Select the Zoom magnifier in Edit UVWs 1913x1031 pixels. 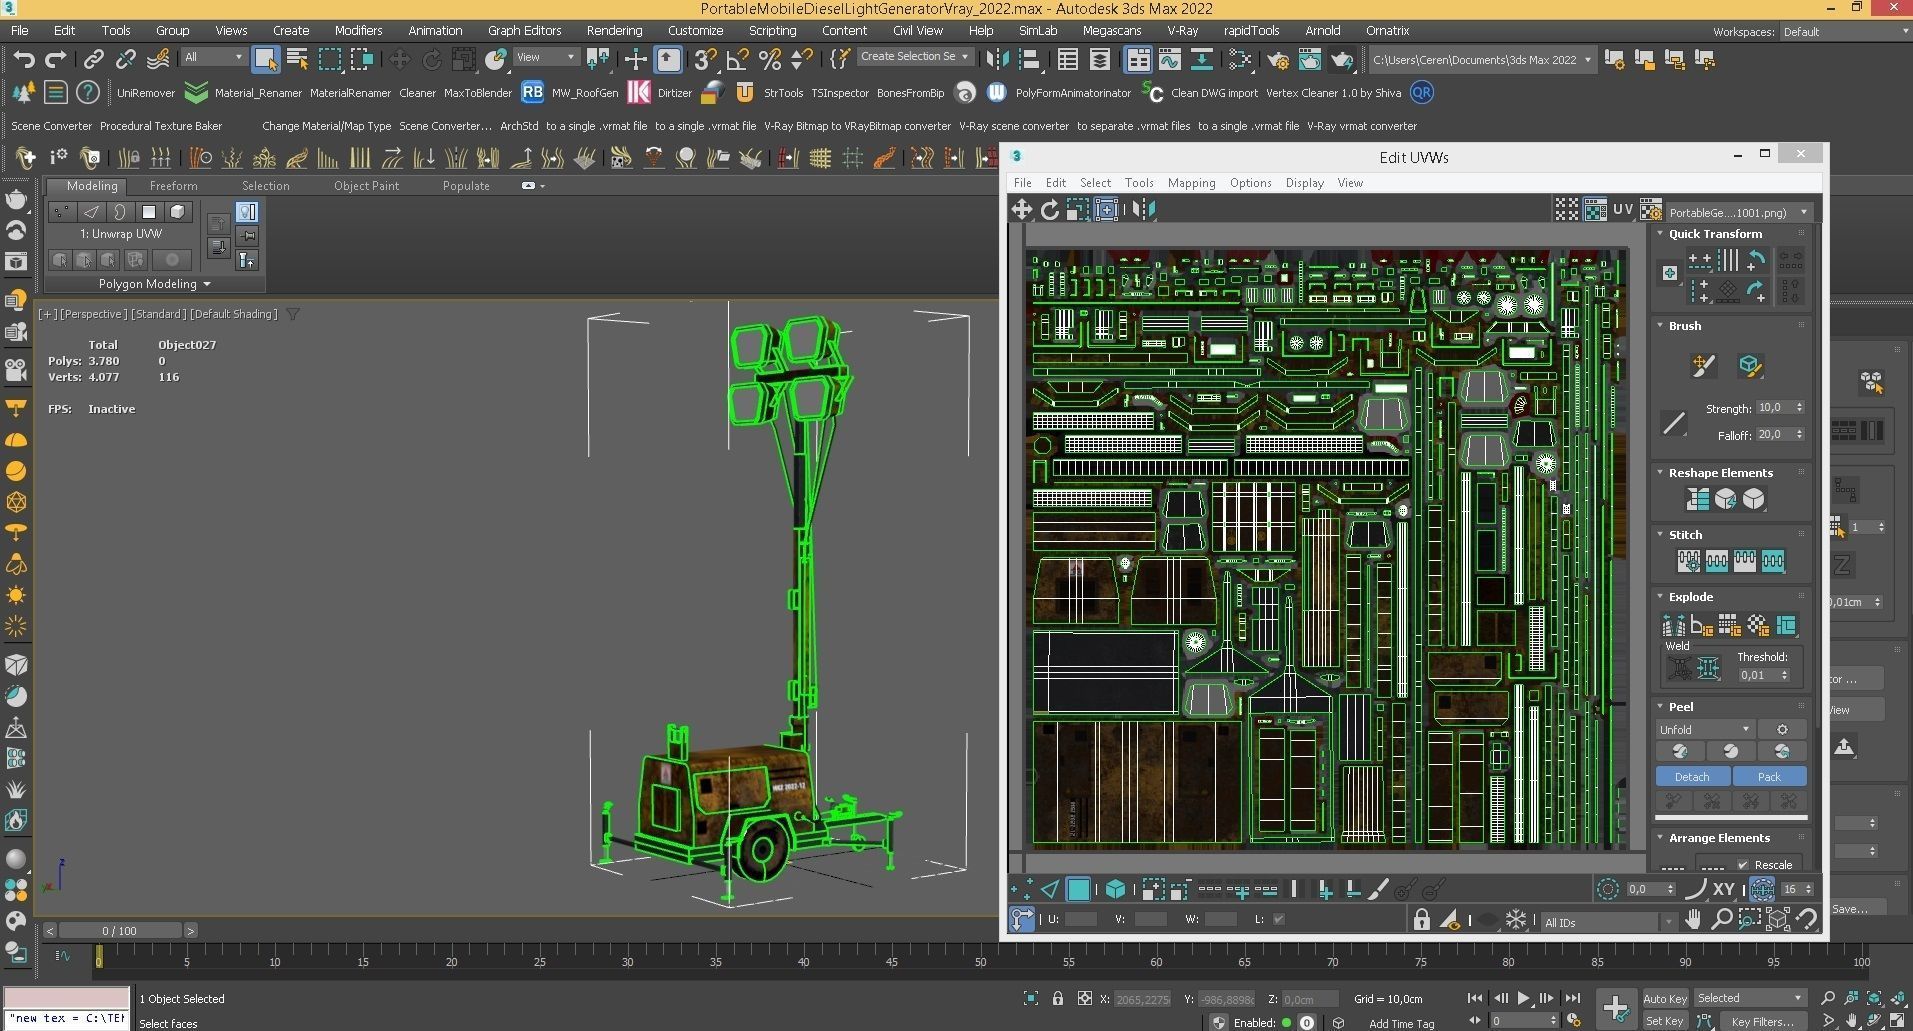tap(1721, 919)
